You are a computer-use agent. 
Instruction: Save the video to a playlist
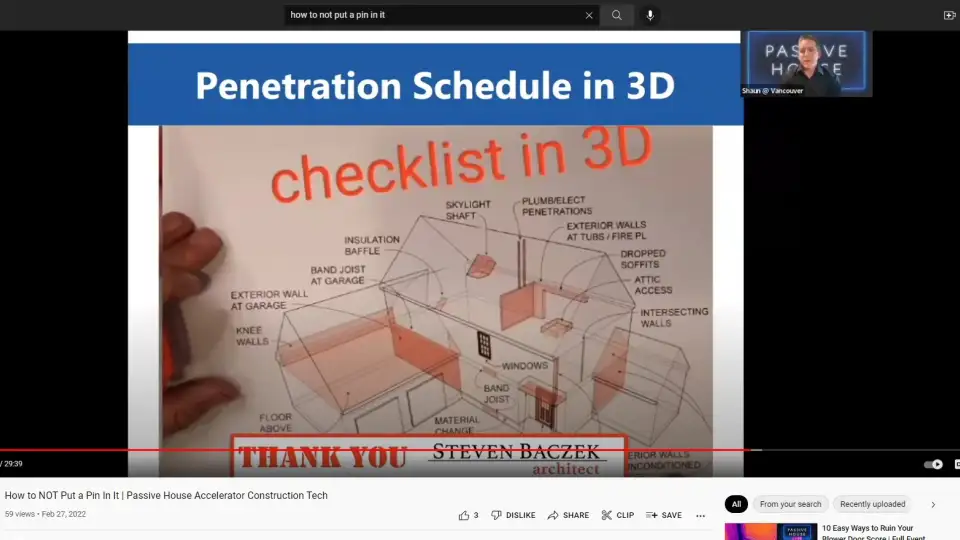[664, 515]
